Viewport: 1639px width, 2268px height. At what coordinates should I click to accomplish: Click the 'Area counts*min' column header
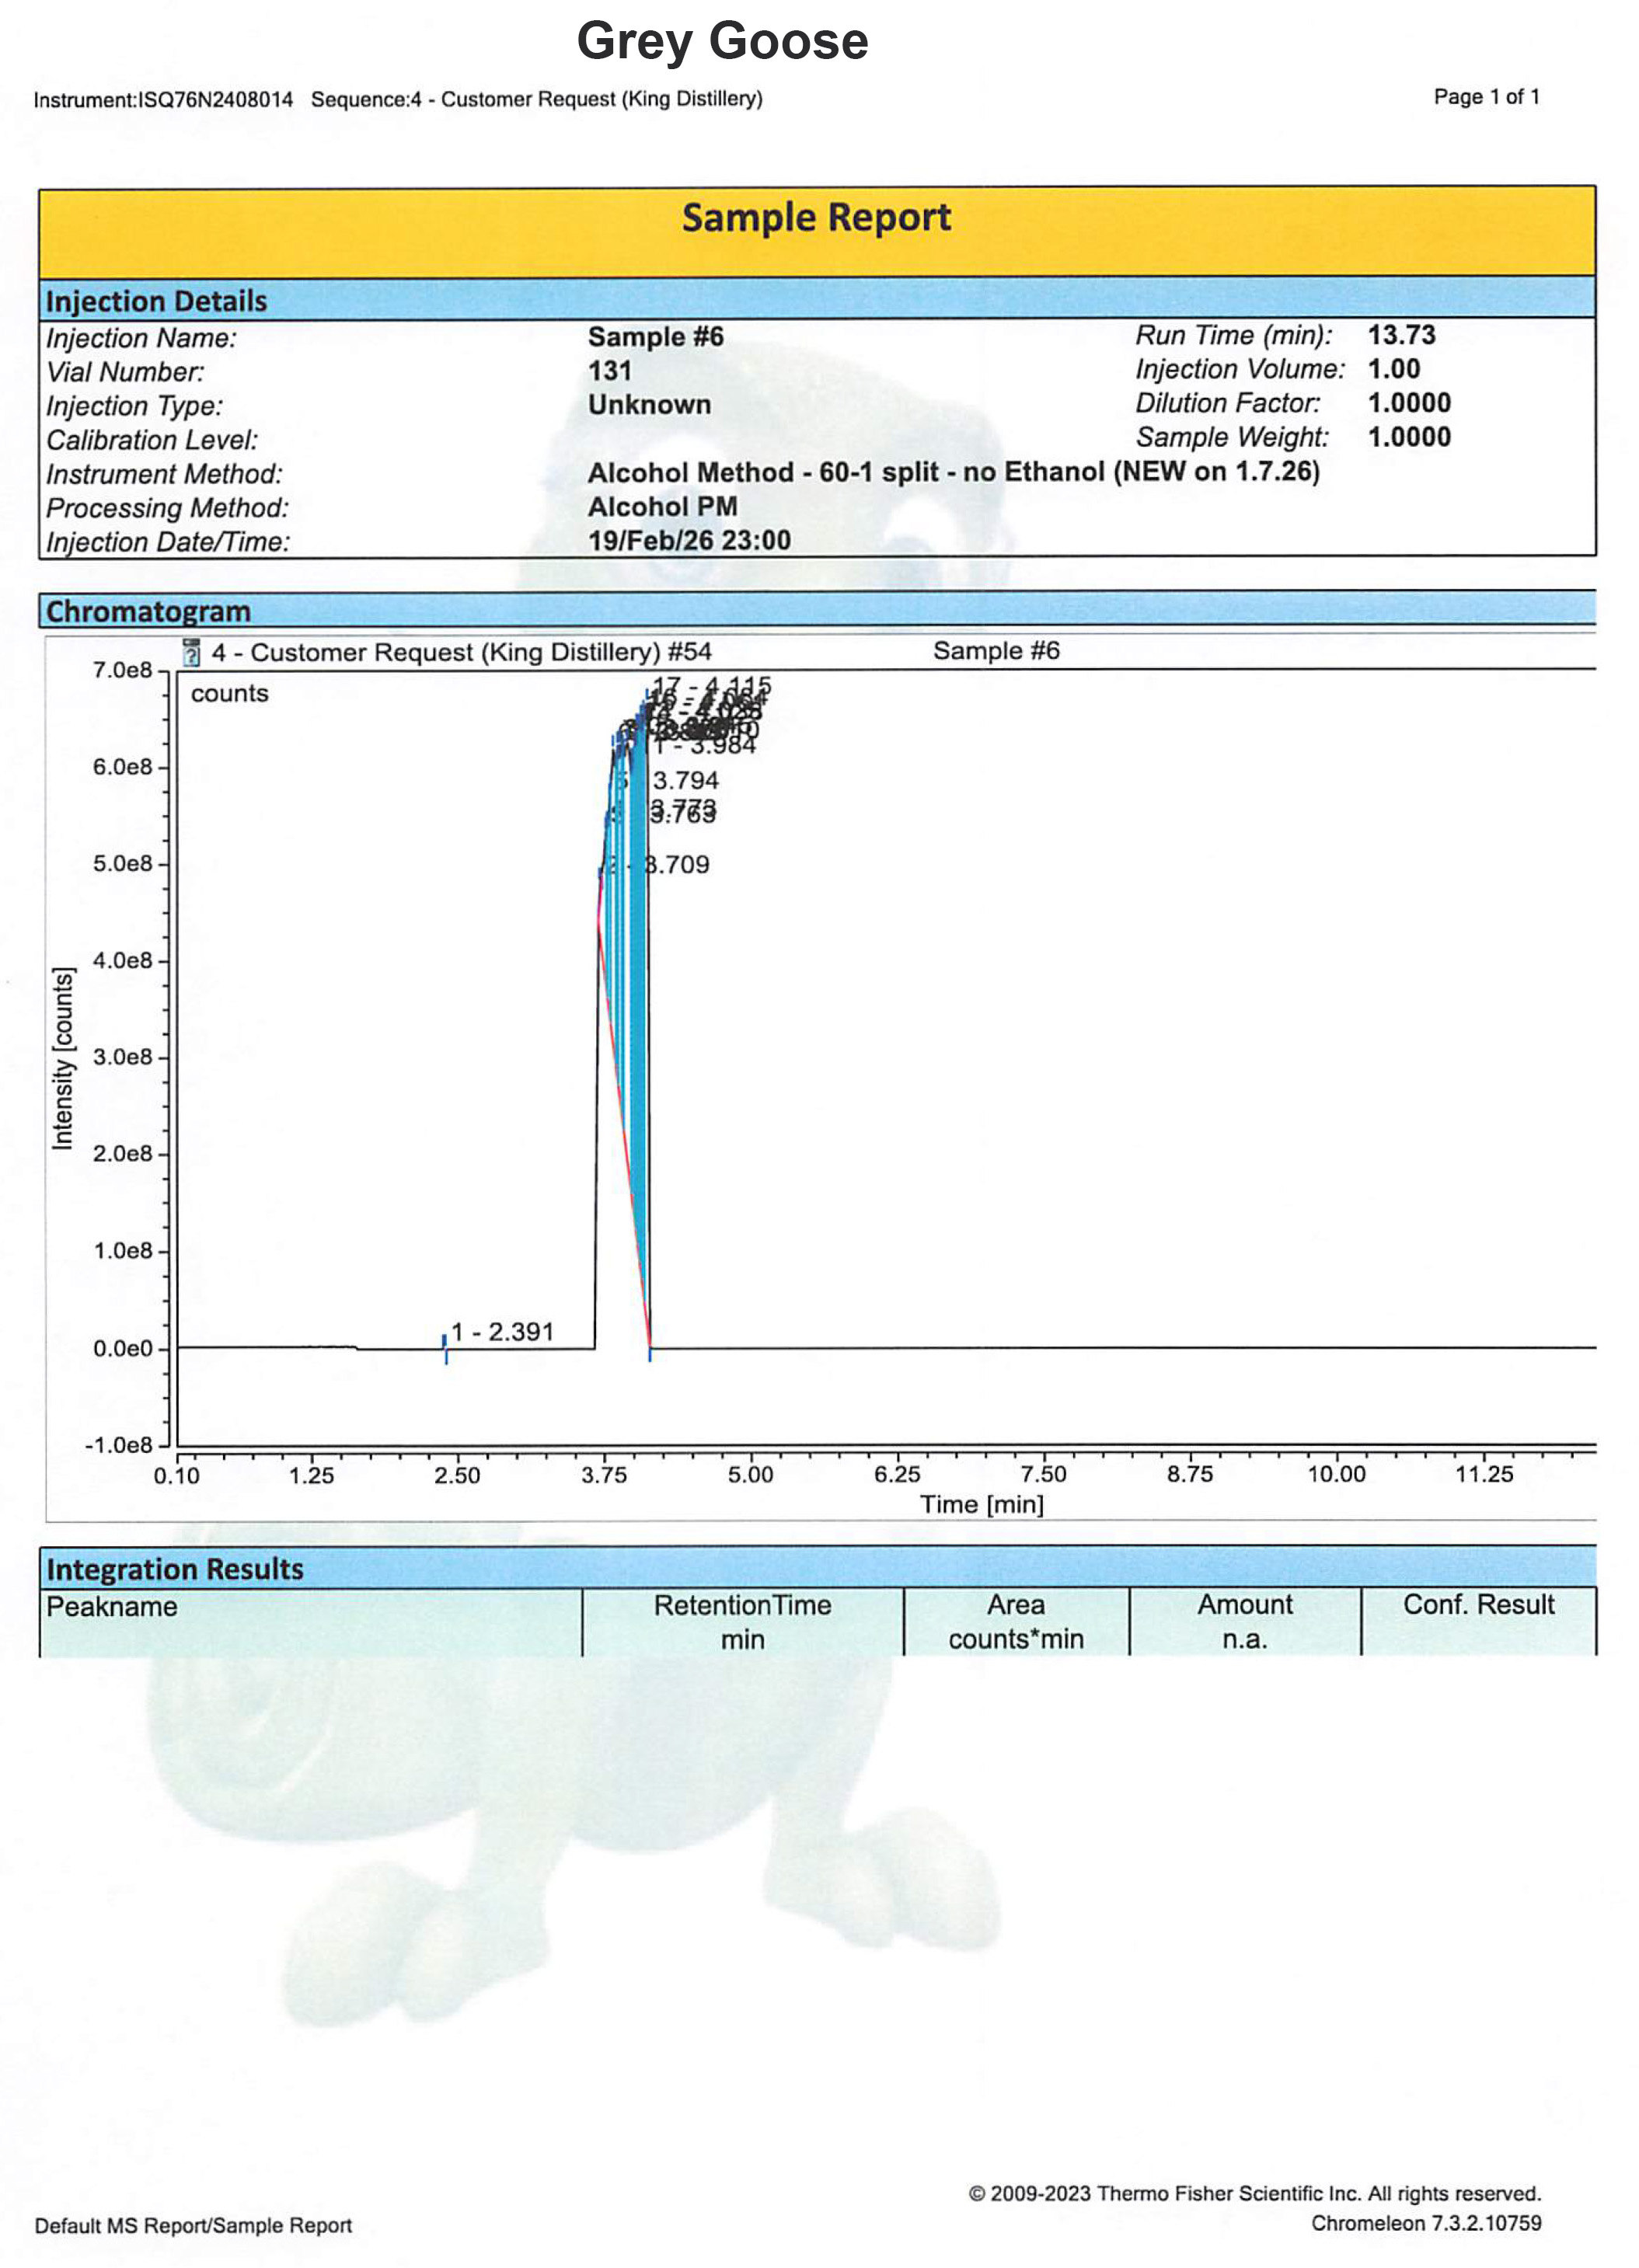tap(1016, 1622)
